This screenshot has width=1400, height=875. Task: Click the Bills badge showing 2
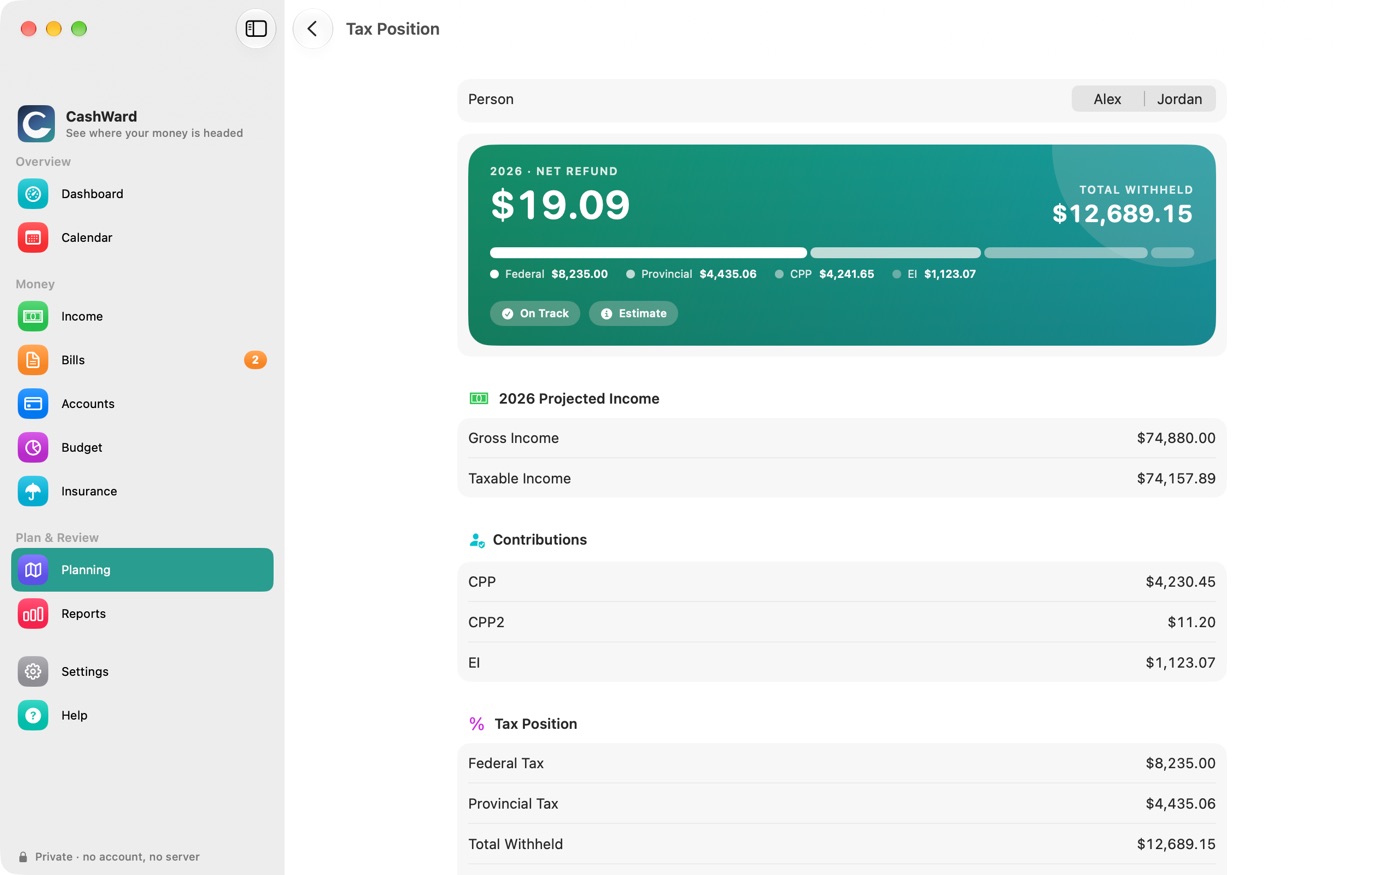255,360
